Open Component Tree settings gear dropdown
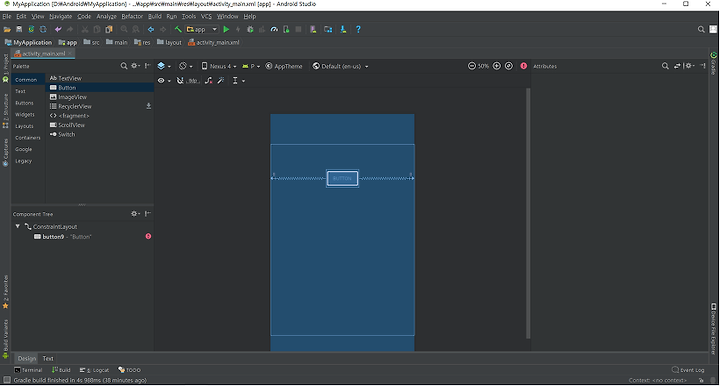The height and width of the screenshot is (386, 720). (x=135, y=213)
